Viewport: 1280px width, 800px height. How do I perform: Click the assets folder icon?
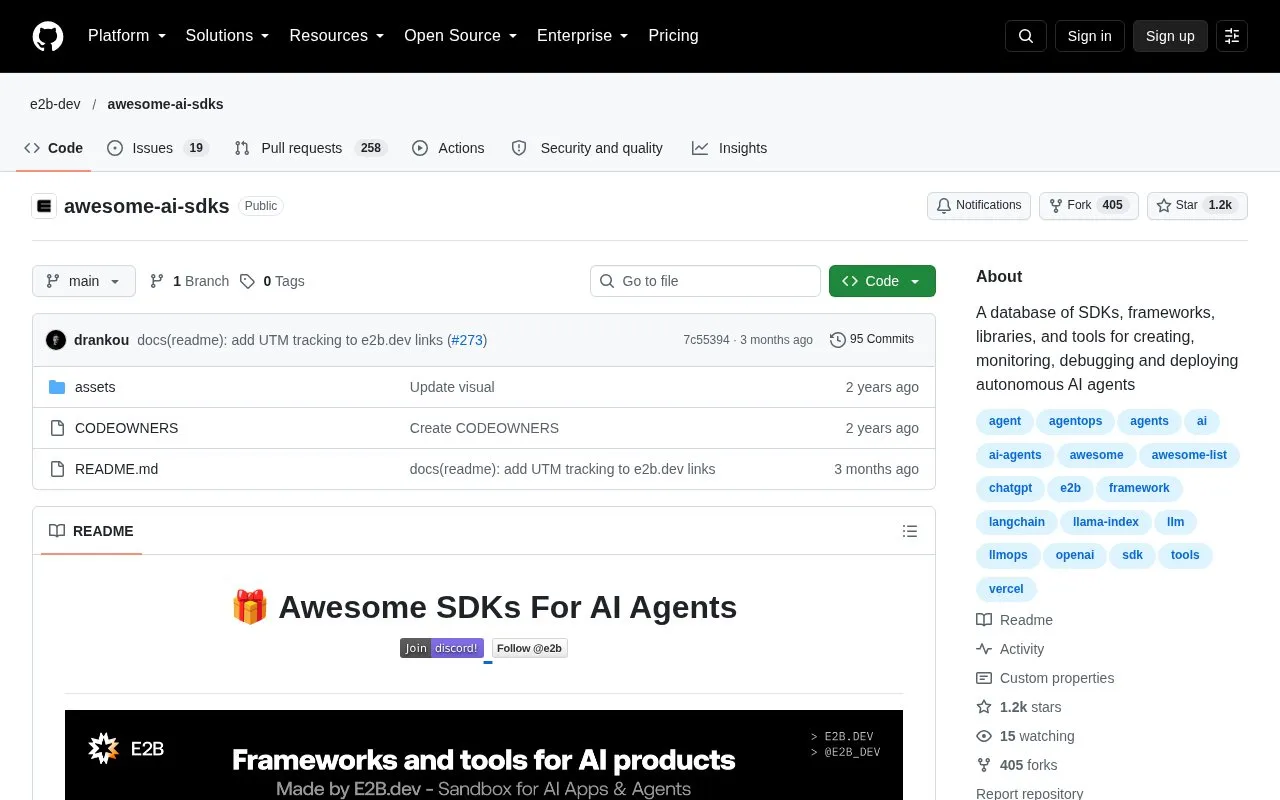[x=57, y=387]
